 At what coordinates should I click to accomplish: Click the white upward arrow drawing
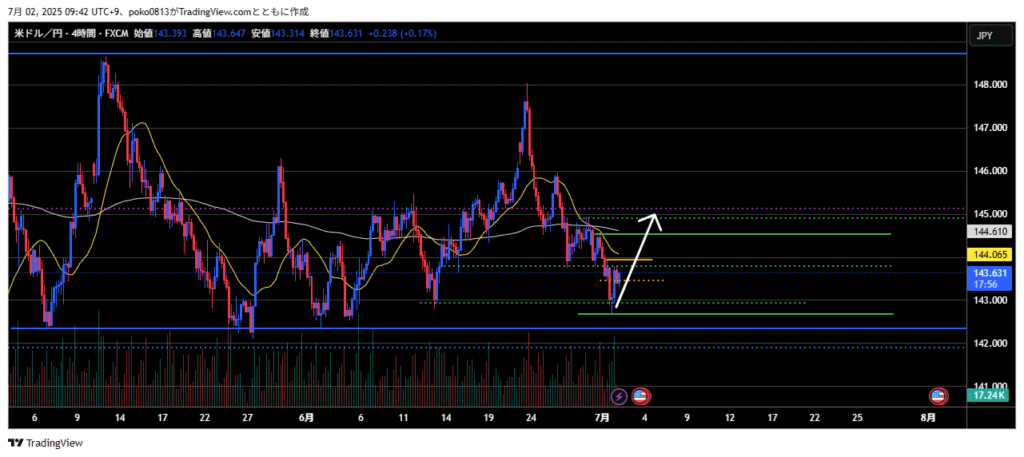[x=636, y=261]
